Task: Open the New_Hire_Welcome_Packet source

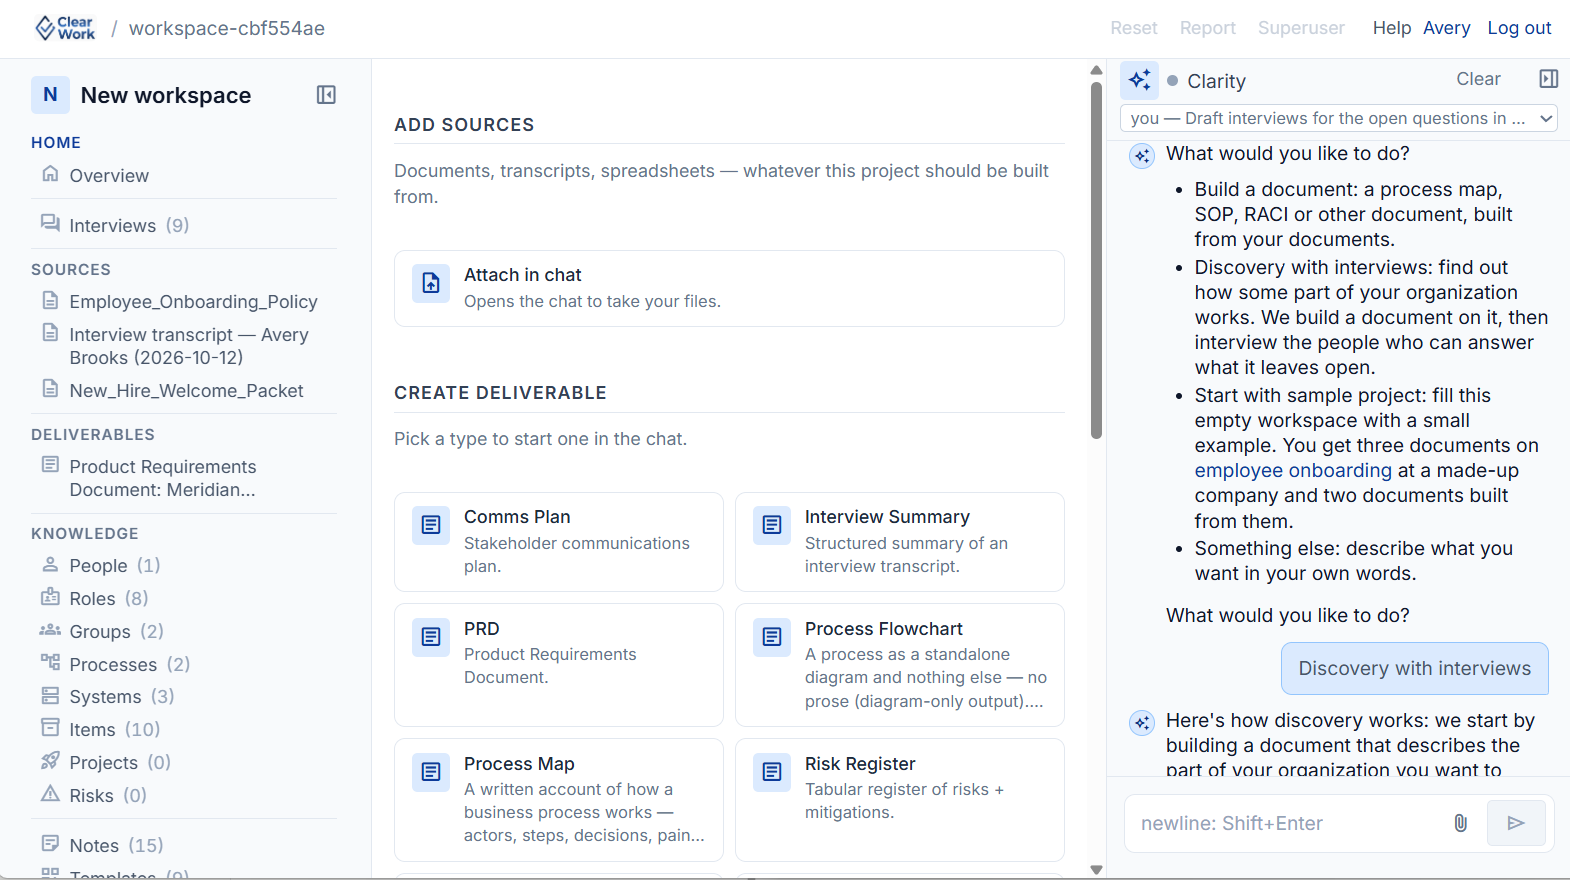Action: point(184,390)
